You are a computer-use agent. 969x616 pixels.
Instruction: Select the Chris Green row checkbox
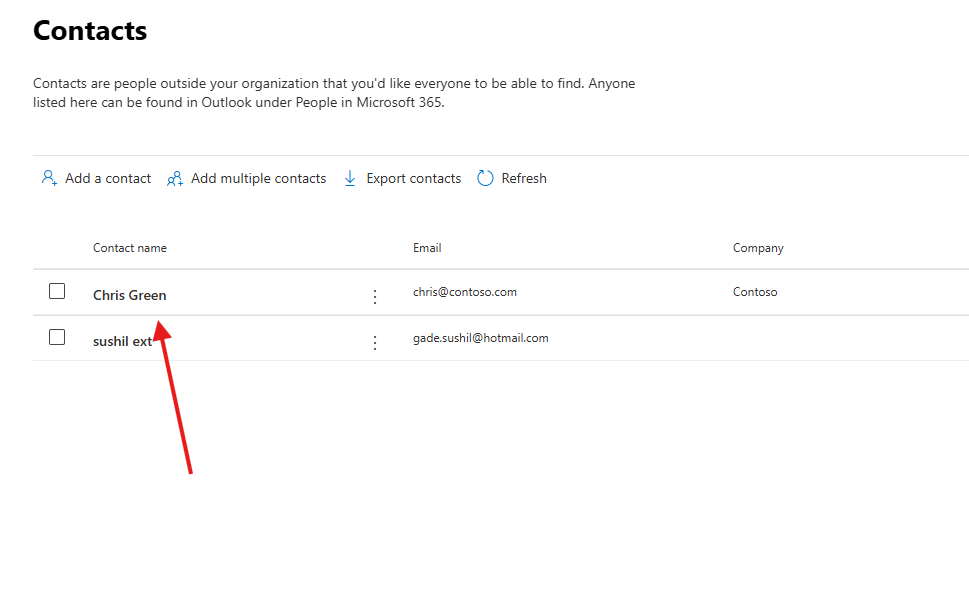coord(57,291)
